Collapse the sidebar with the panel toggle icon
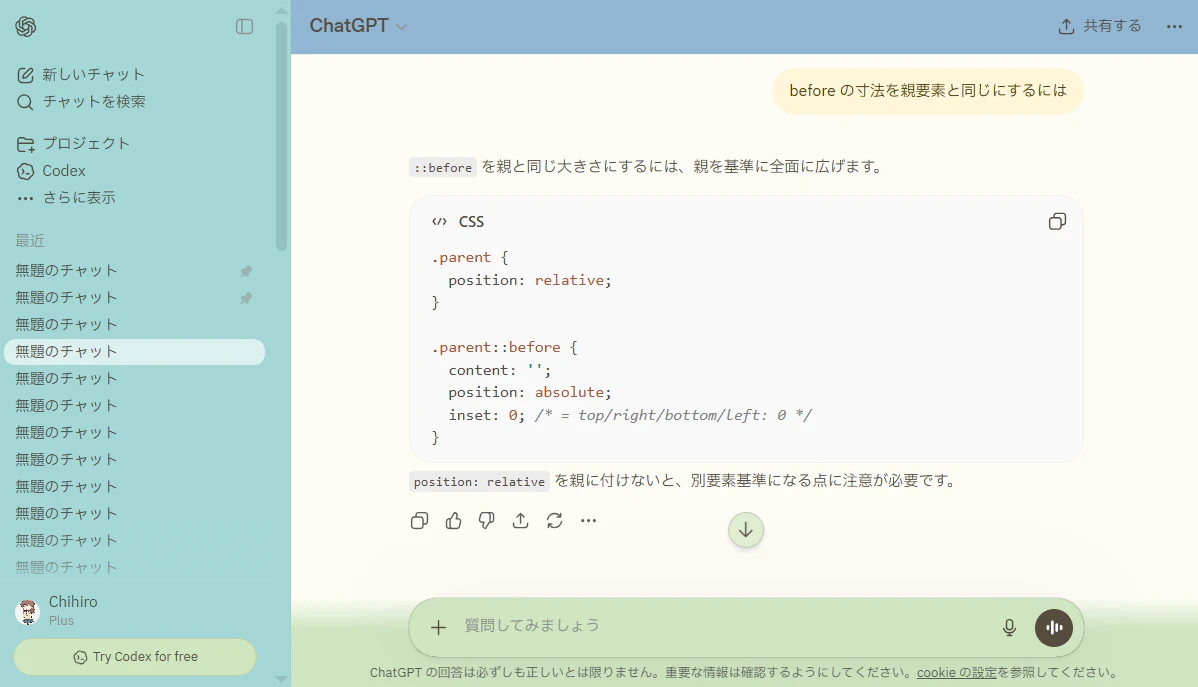The width and height of the screenshot is (1198, 687). [x=244, y=27]
